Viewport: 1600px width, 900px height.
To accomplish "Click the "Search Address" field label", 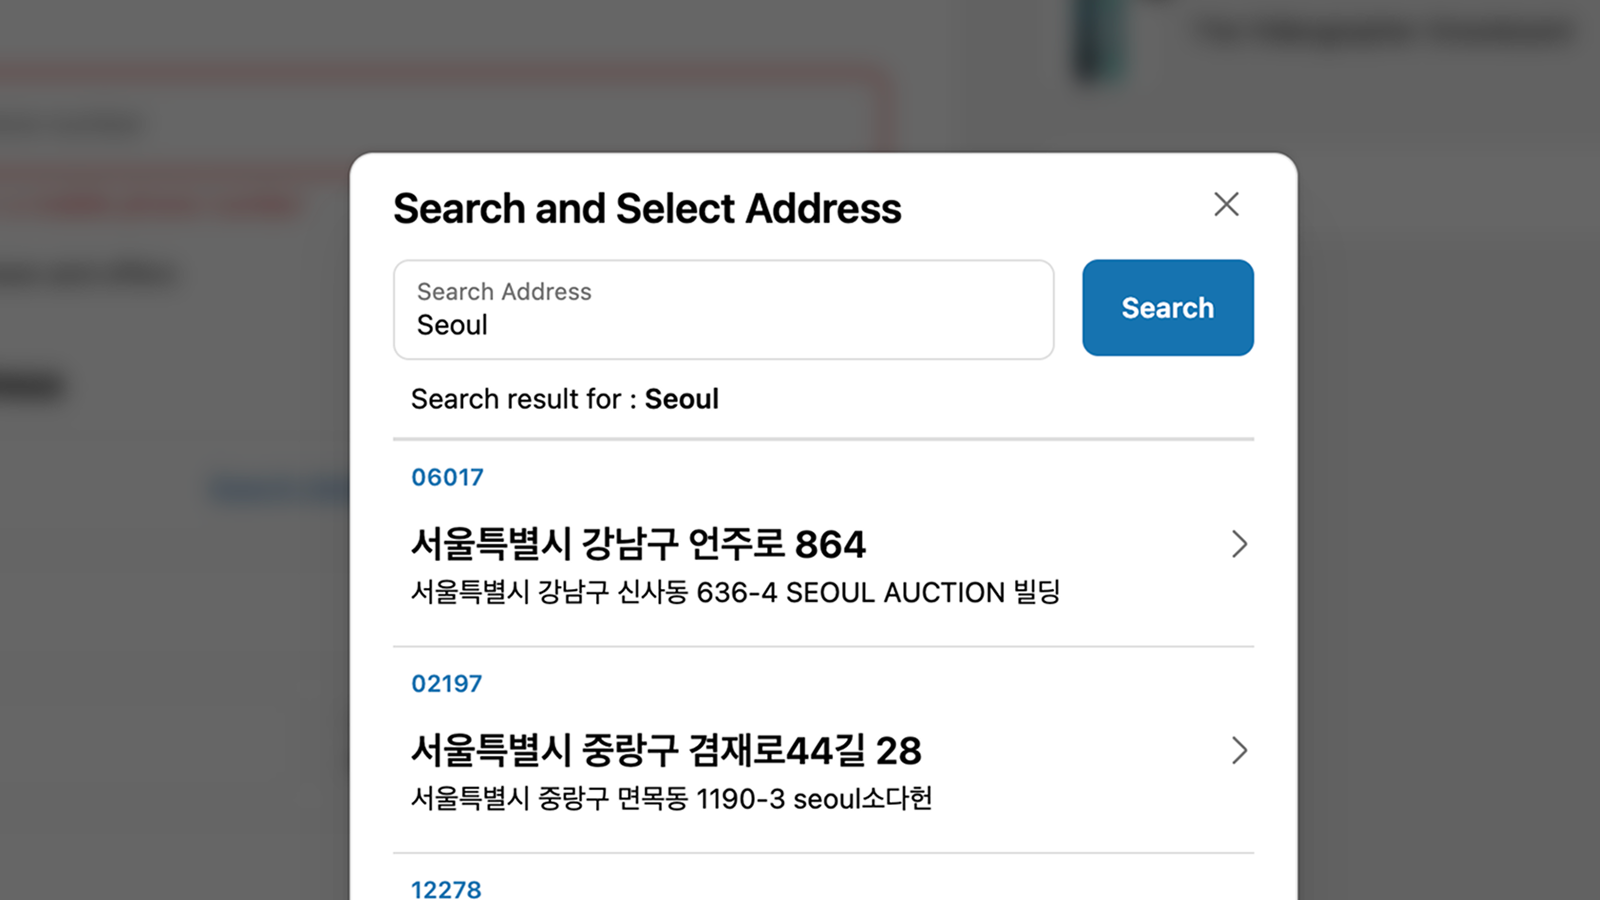I will tap(504, 292).
